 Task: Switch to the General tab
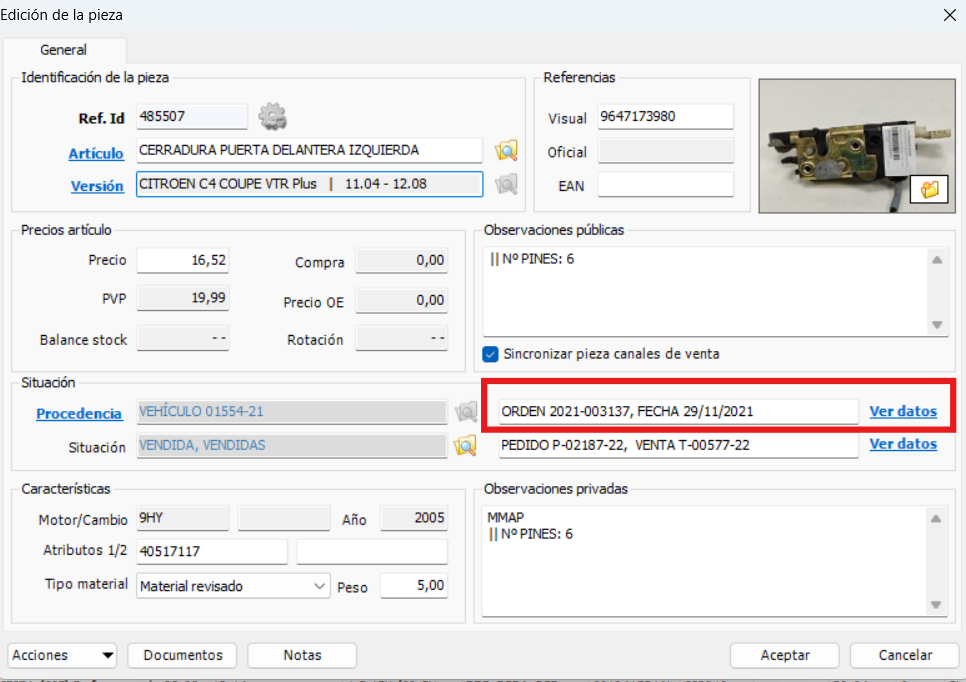point(63,50)
